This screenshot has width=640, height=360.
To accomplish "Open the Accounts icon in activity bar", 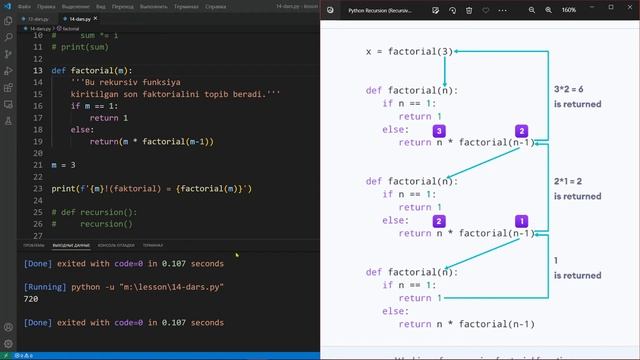I will [8, 327].
